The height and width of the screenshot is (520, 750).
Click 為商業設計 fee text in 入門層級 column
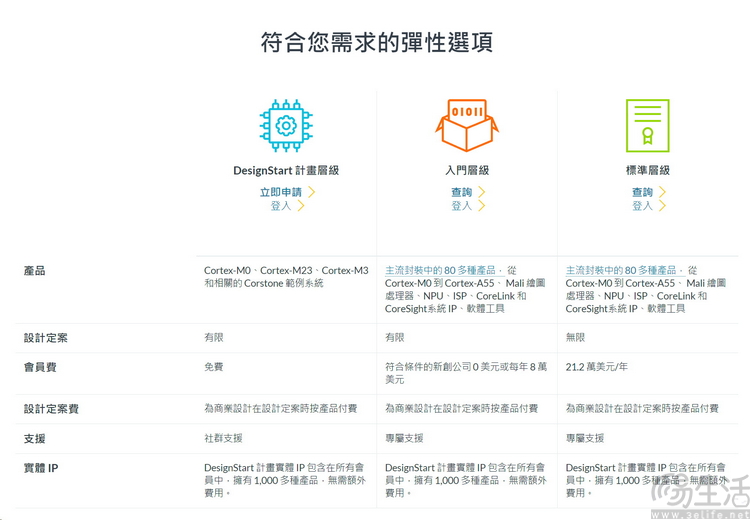[462, 409]
